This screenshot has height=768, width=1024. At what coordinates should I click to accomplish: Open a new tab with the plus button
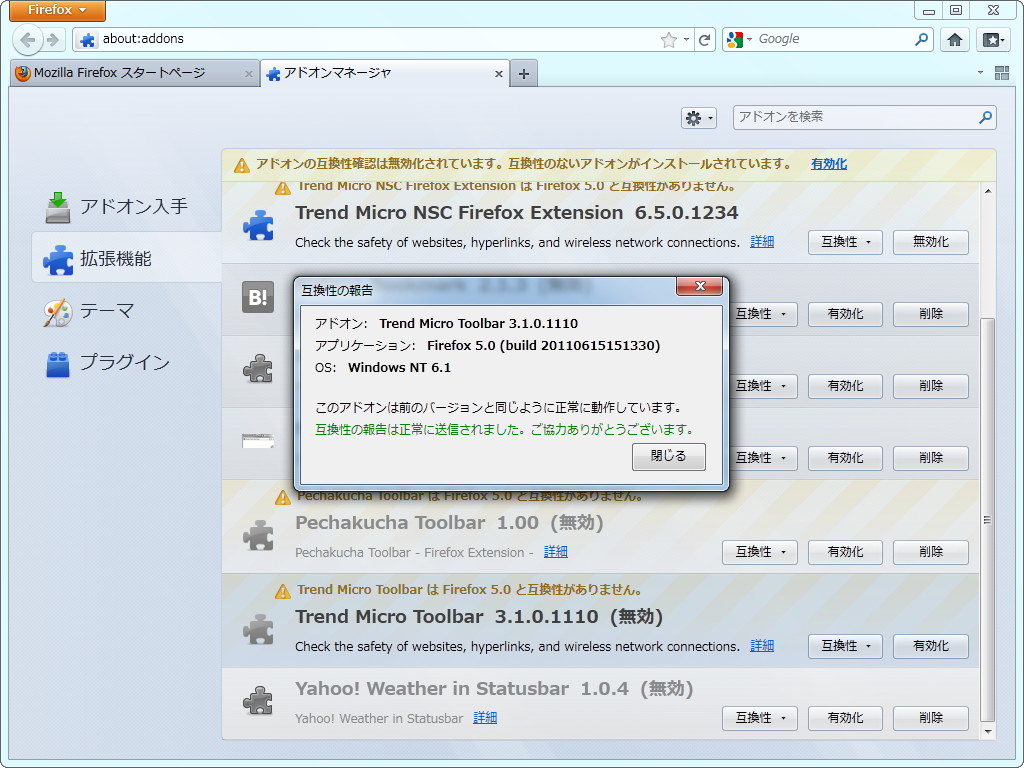click(x=524, y=74)
